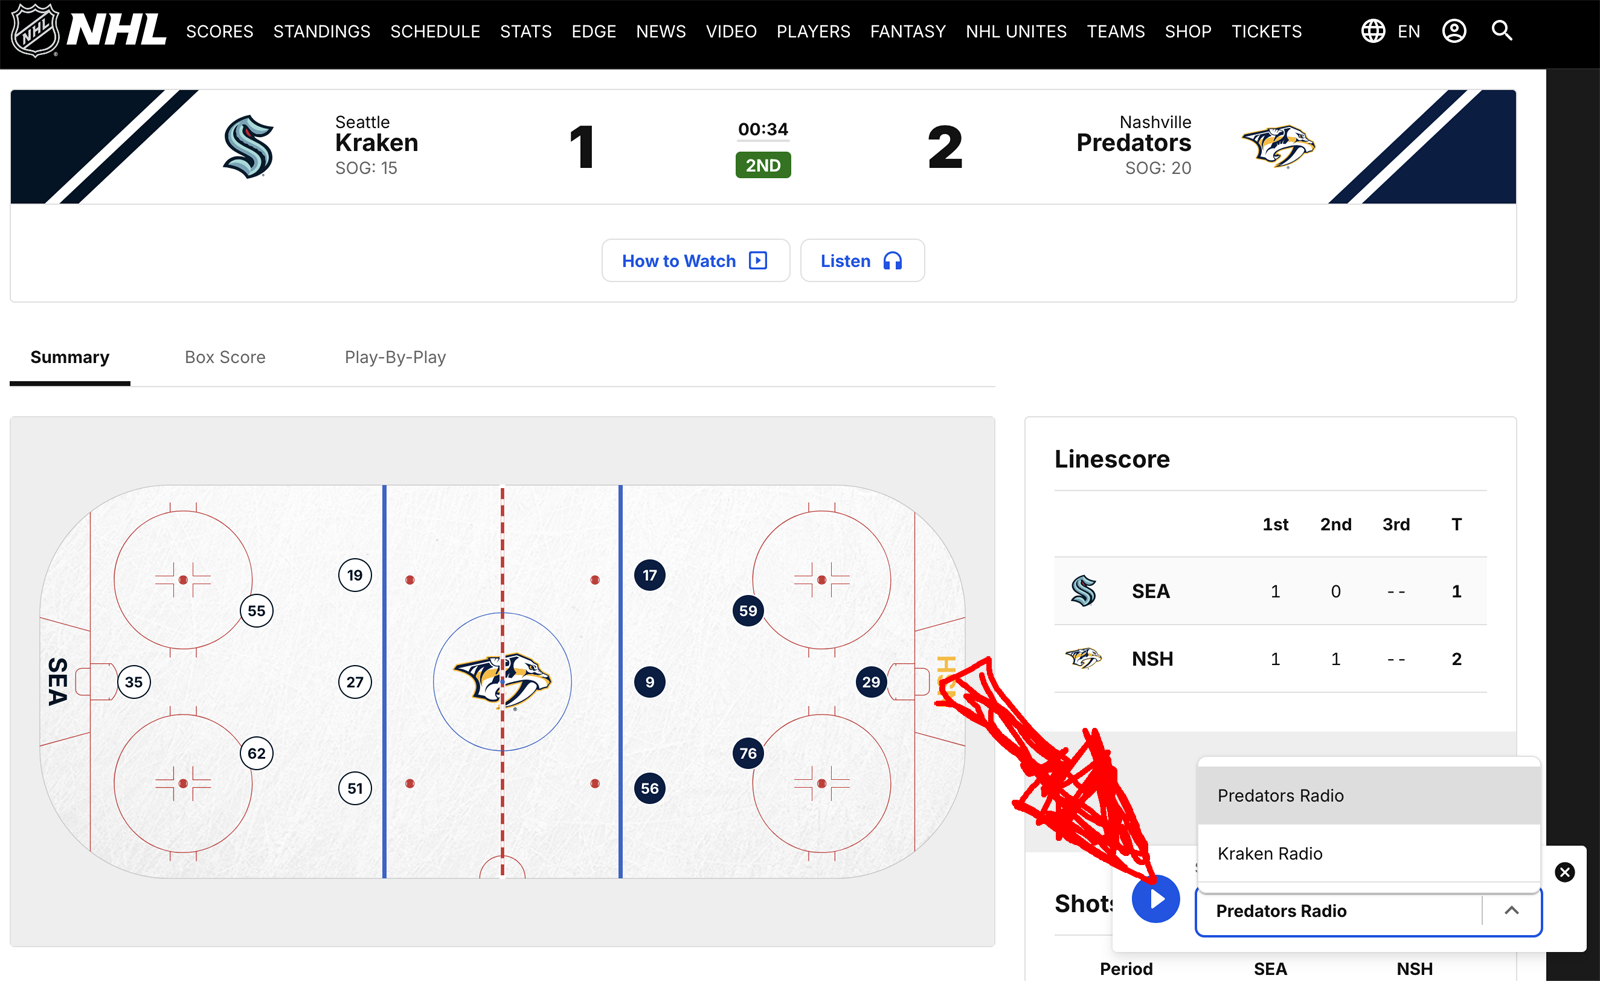Select Kraken player 51 on rink
The height and width of the screenshot is (981, 1600).
tap(355, 788)
